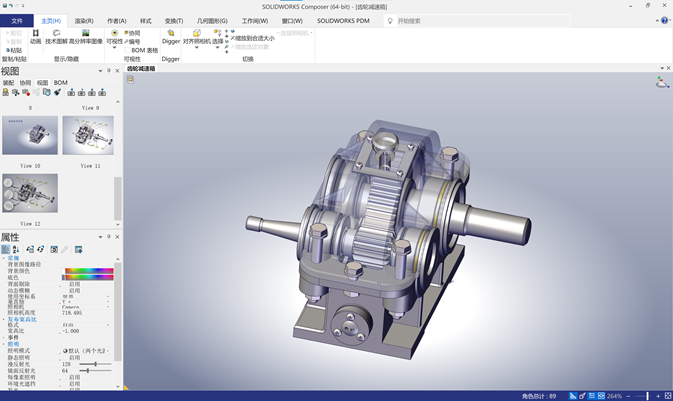Click the 背景颜色 rainbow color swatch
The image size is (673, 401).
tap(88, 270)
